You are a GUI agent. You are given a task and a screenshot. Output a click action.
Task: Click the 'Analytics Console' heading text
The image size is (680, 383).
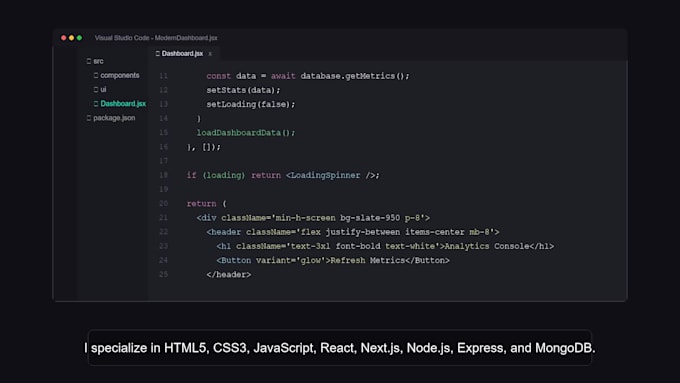tap(487, 246)
